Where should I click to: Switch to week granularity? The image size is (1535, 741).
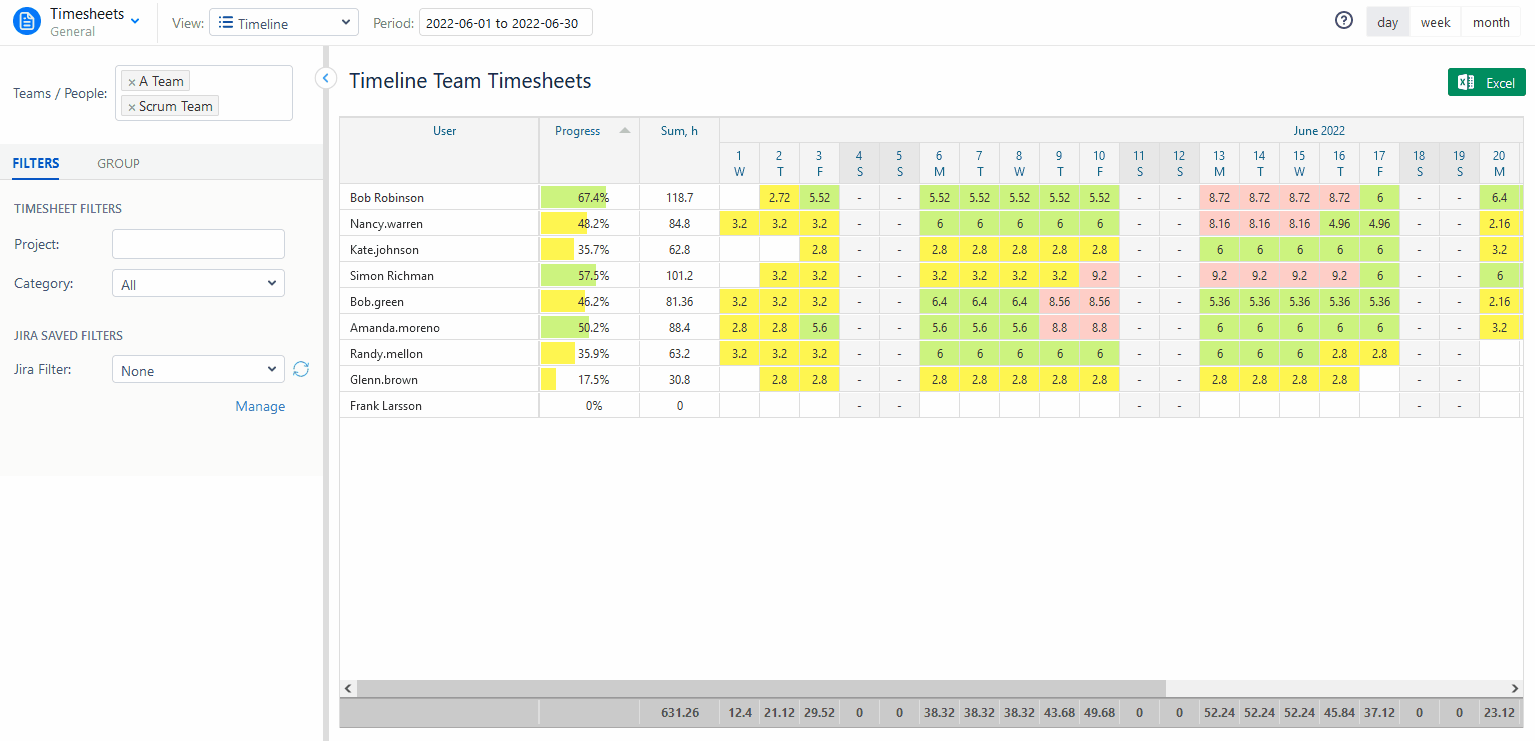(1436, 22)
